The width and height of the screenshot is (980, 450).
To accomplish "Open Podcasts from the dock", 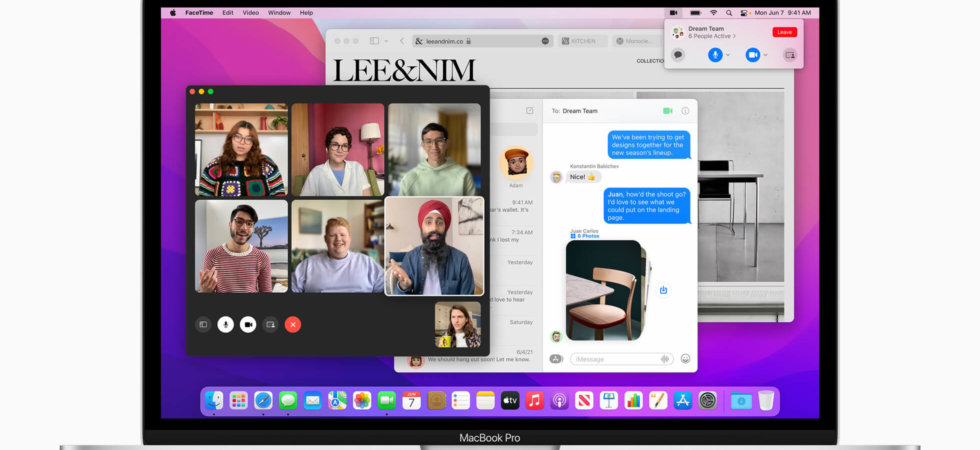I will point(559,400).
